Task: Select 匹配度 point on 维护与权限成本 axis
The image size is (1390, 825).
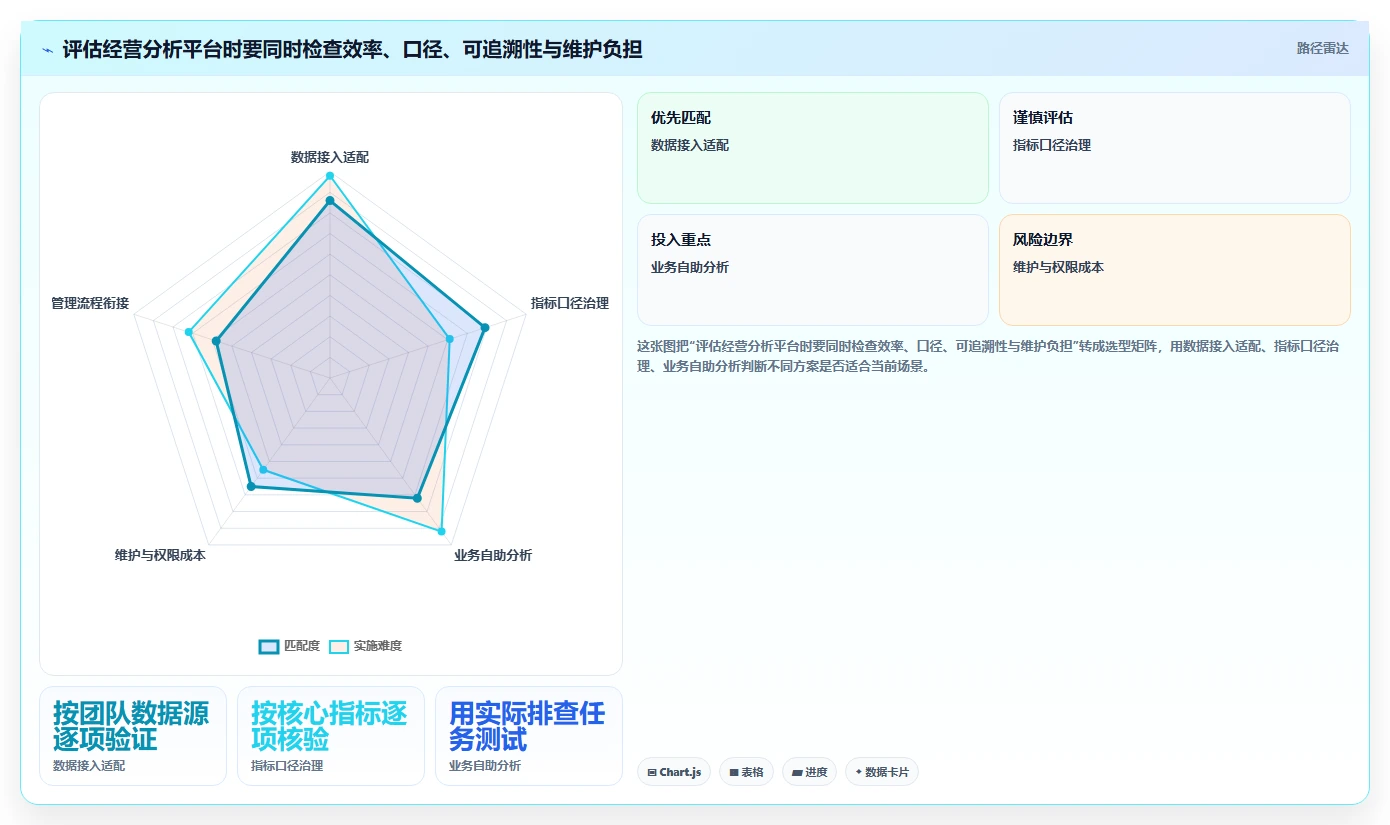Action: (x=251, y=487)
